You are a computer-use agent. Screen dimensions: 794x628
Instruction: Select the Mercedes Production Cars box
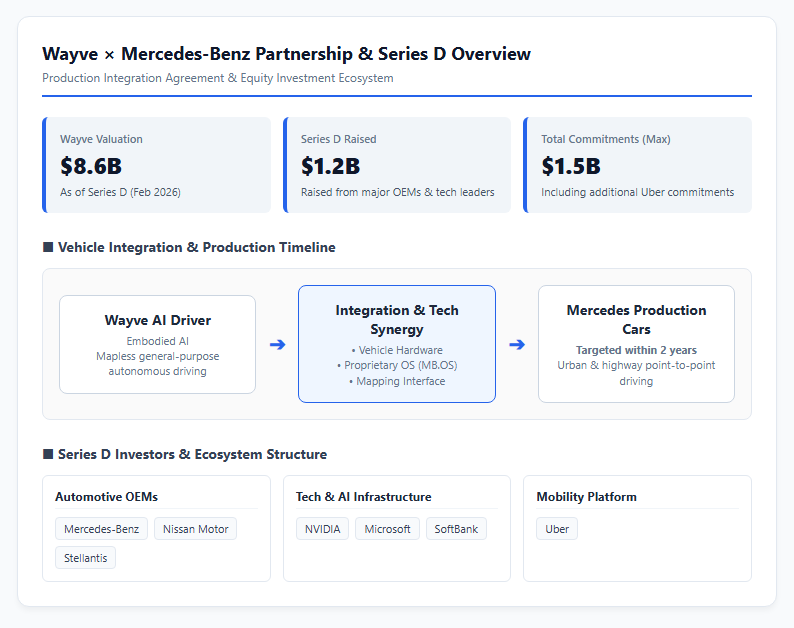(x=637, y=344)
